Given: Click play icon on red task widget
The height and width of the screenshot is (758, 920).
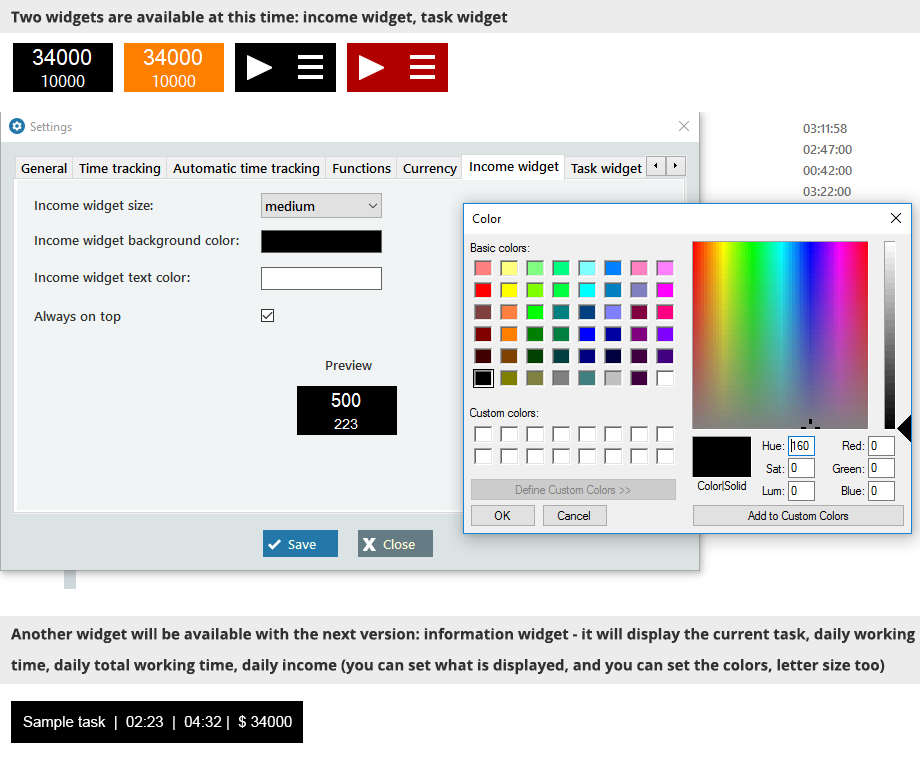Looking at the screenshot, I should tap(372, 67).
